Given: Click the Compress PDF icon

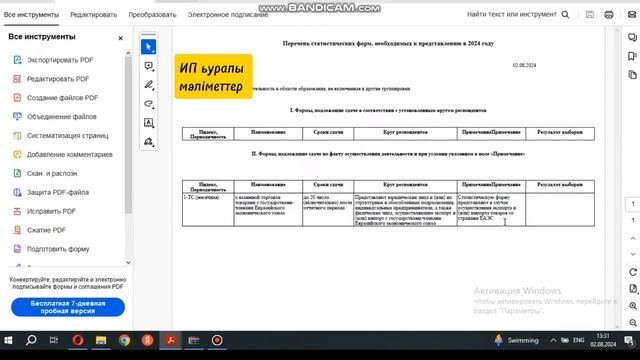Looking at the screenshot, I should tap(17, 230).
